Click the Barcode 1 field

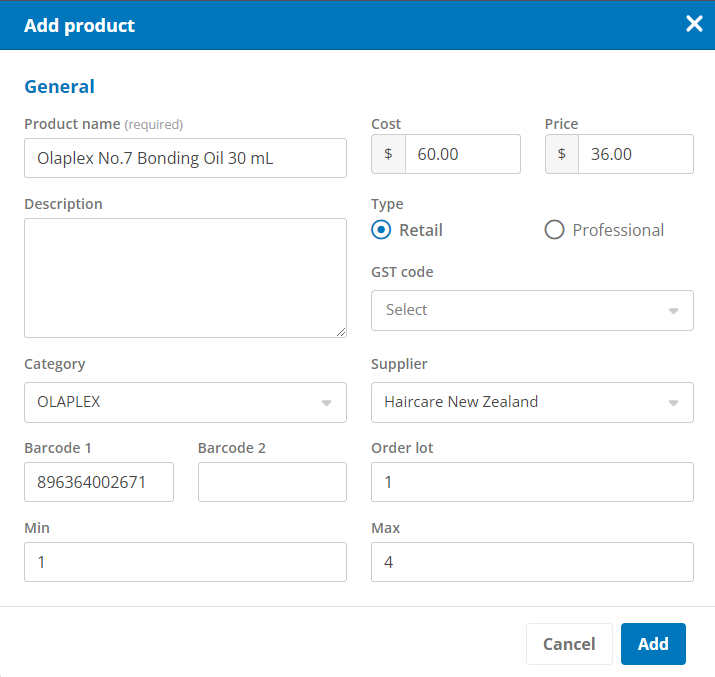99,482
